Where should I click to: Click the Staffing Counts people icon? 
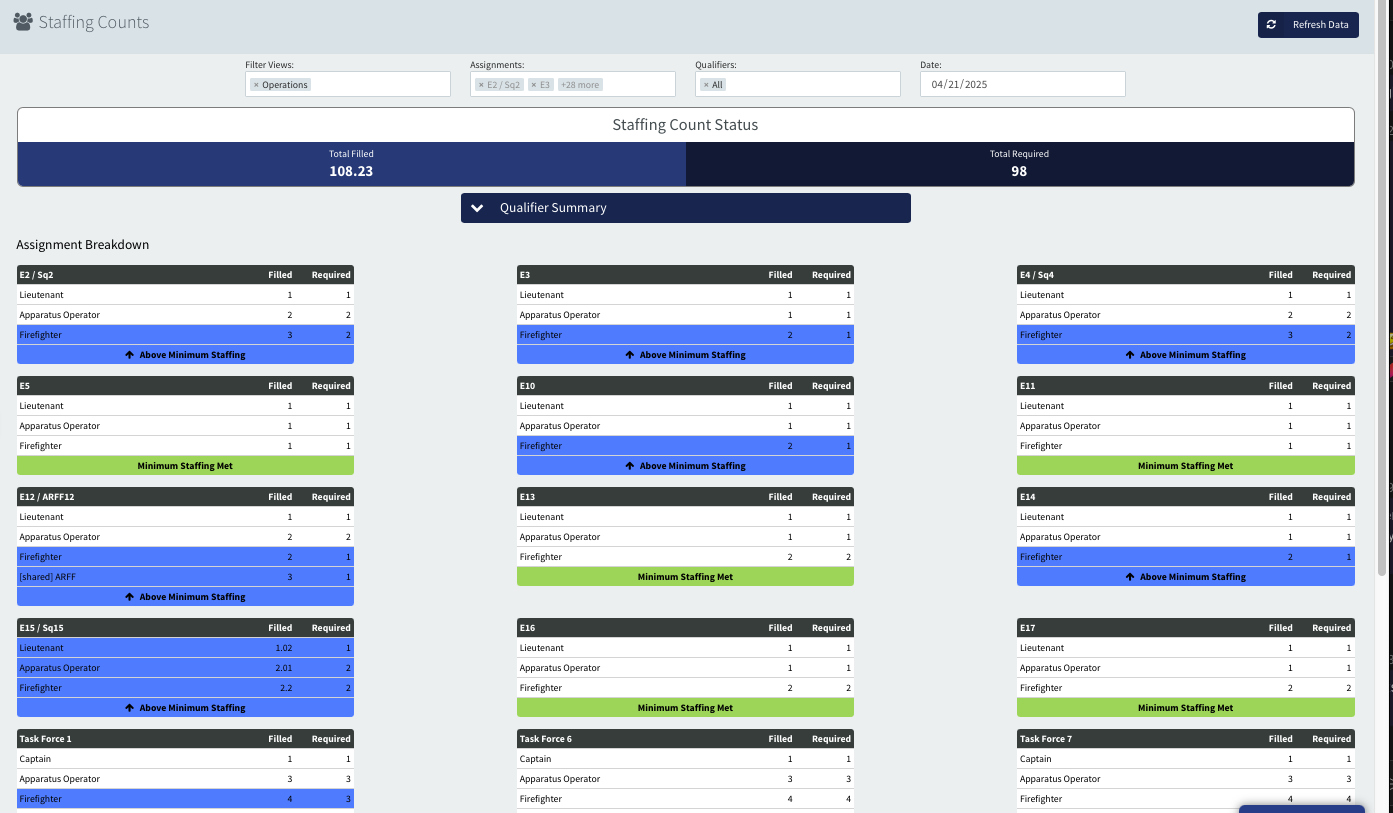coord(23,21)
